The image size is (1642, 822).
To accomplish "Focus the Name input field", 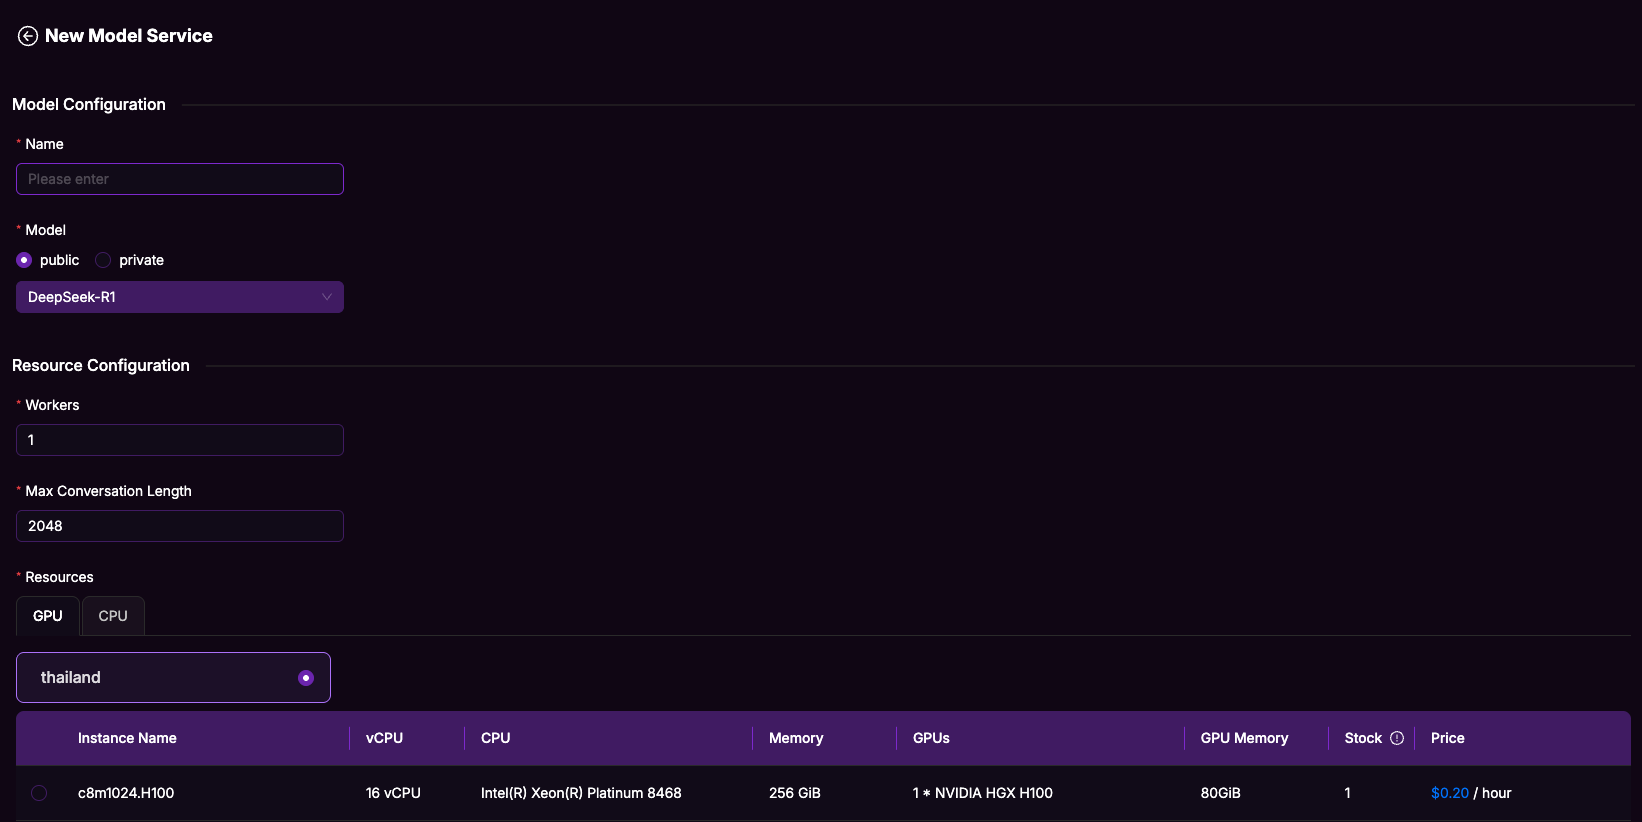I will point(180,179).
